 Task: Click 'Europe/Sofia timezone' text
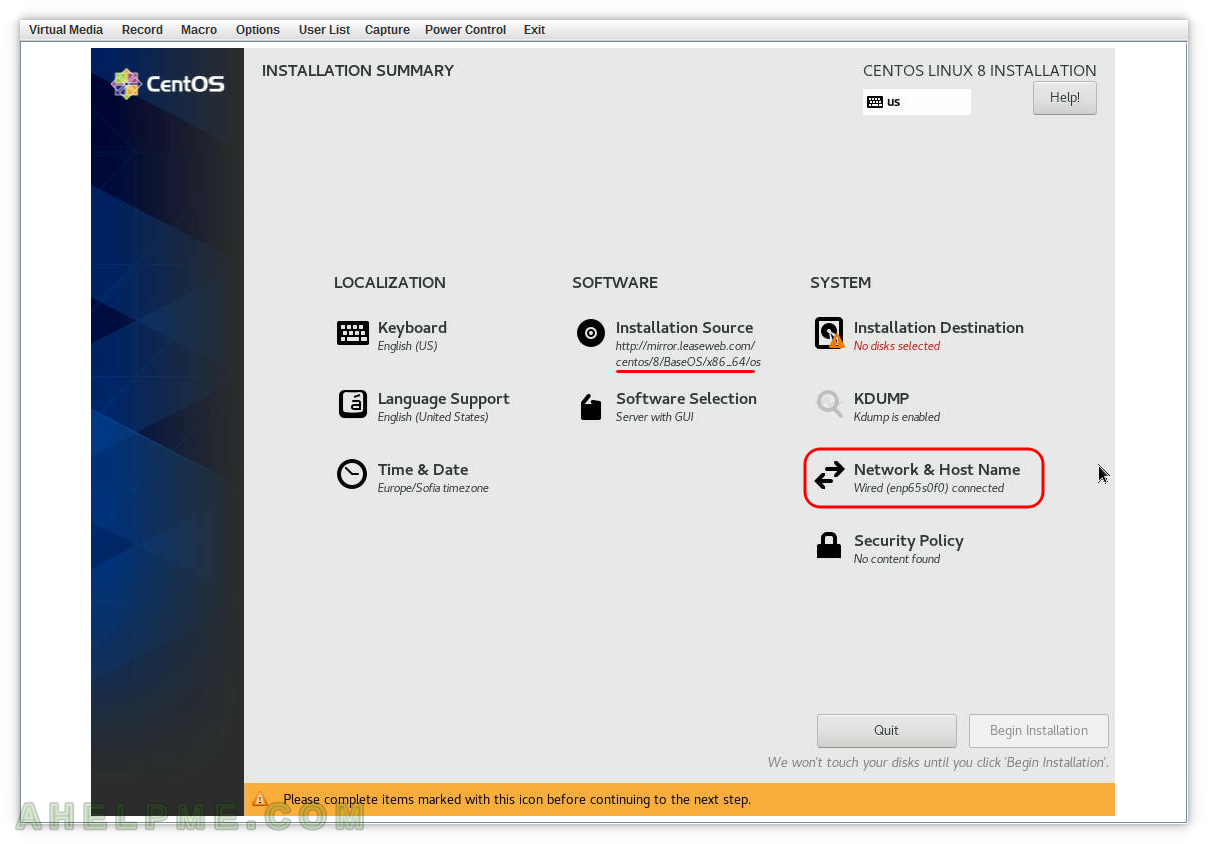[433, 488]
